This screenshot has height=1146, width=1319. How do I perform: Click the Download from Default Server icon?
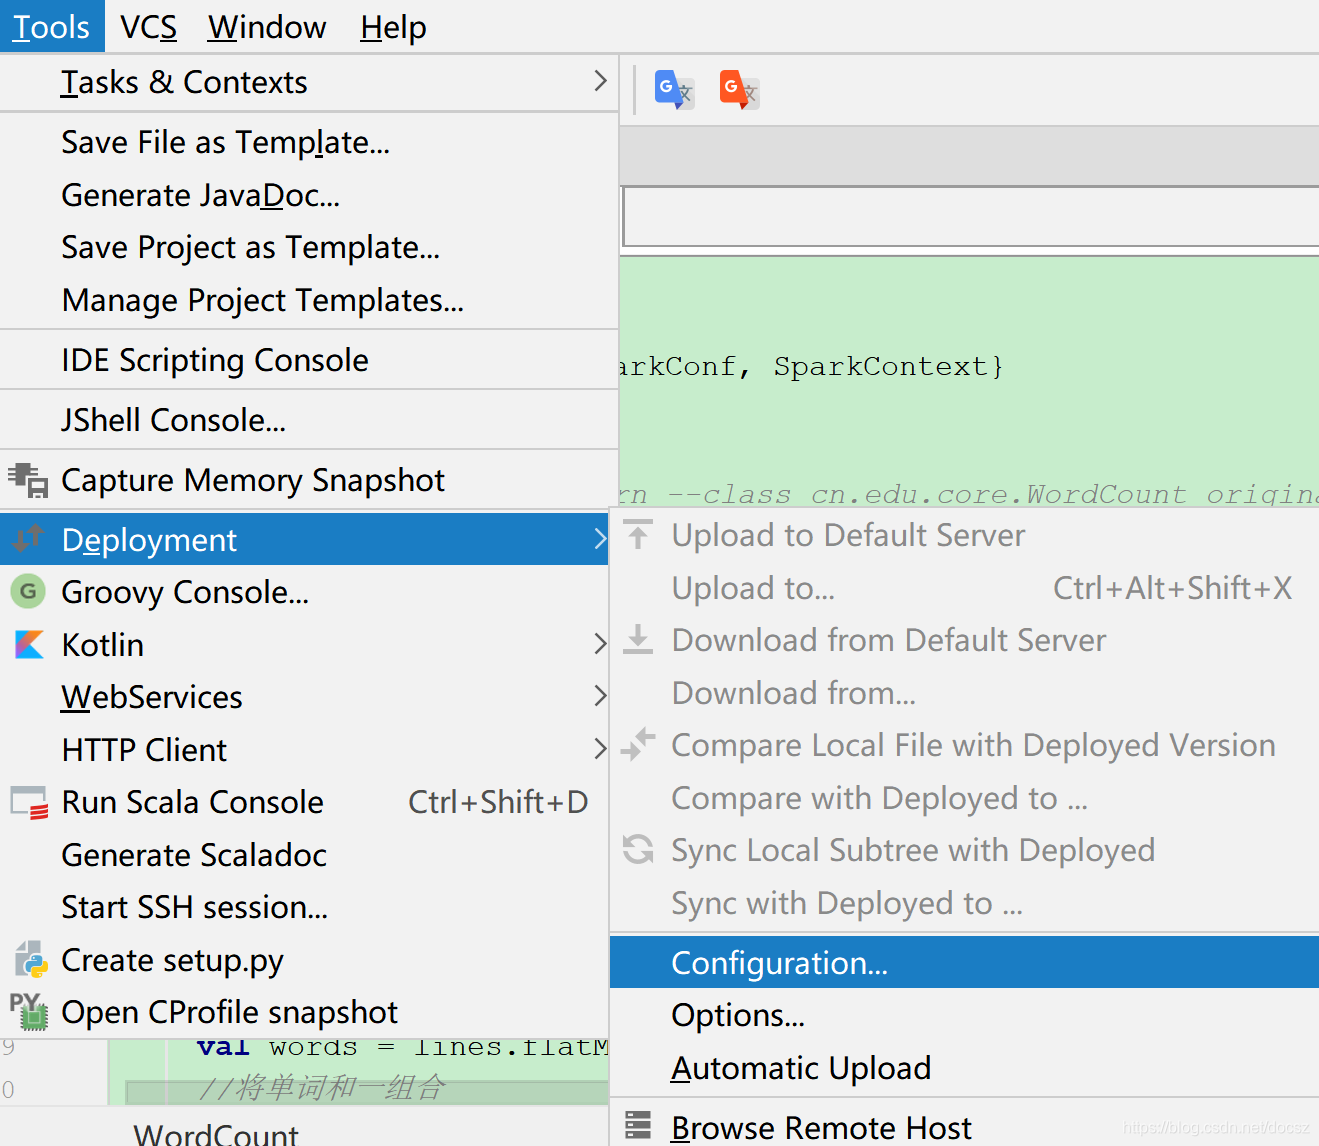[x=638, y=639]
